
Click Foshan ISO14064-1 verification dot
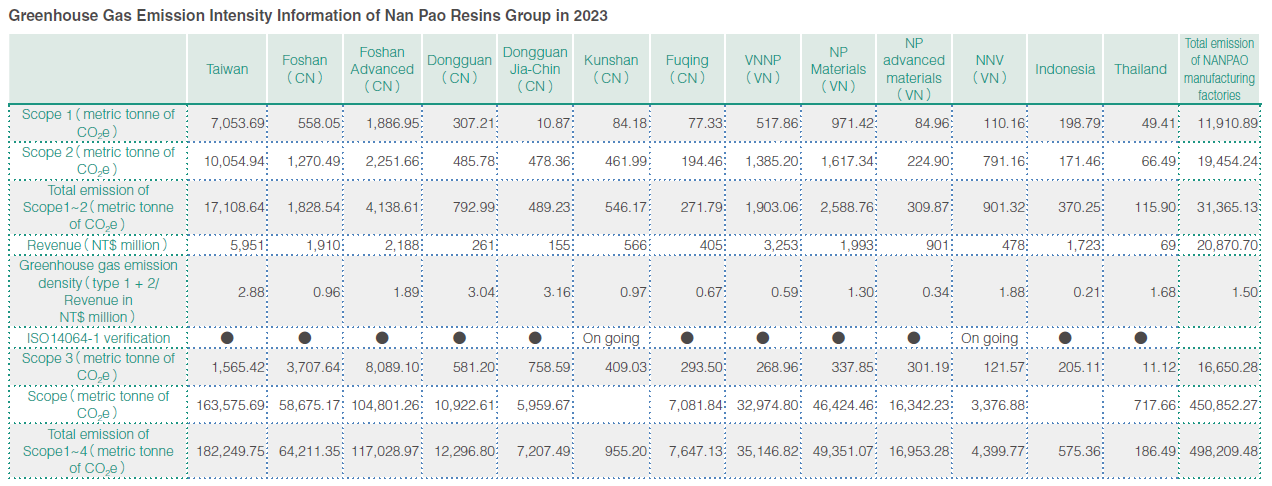pos(305,338)
